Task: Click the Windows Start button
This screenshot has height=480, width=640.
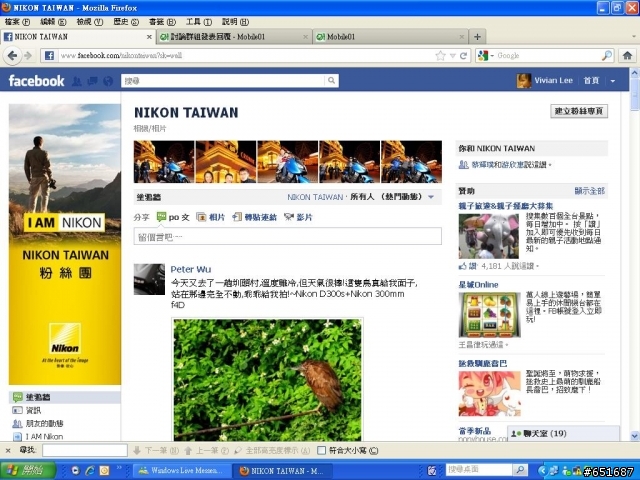Action: tap(28, 471)
